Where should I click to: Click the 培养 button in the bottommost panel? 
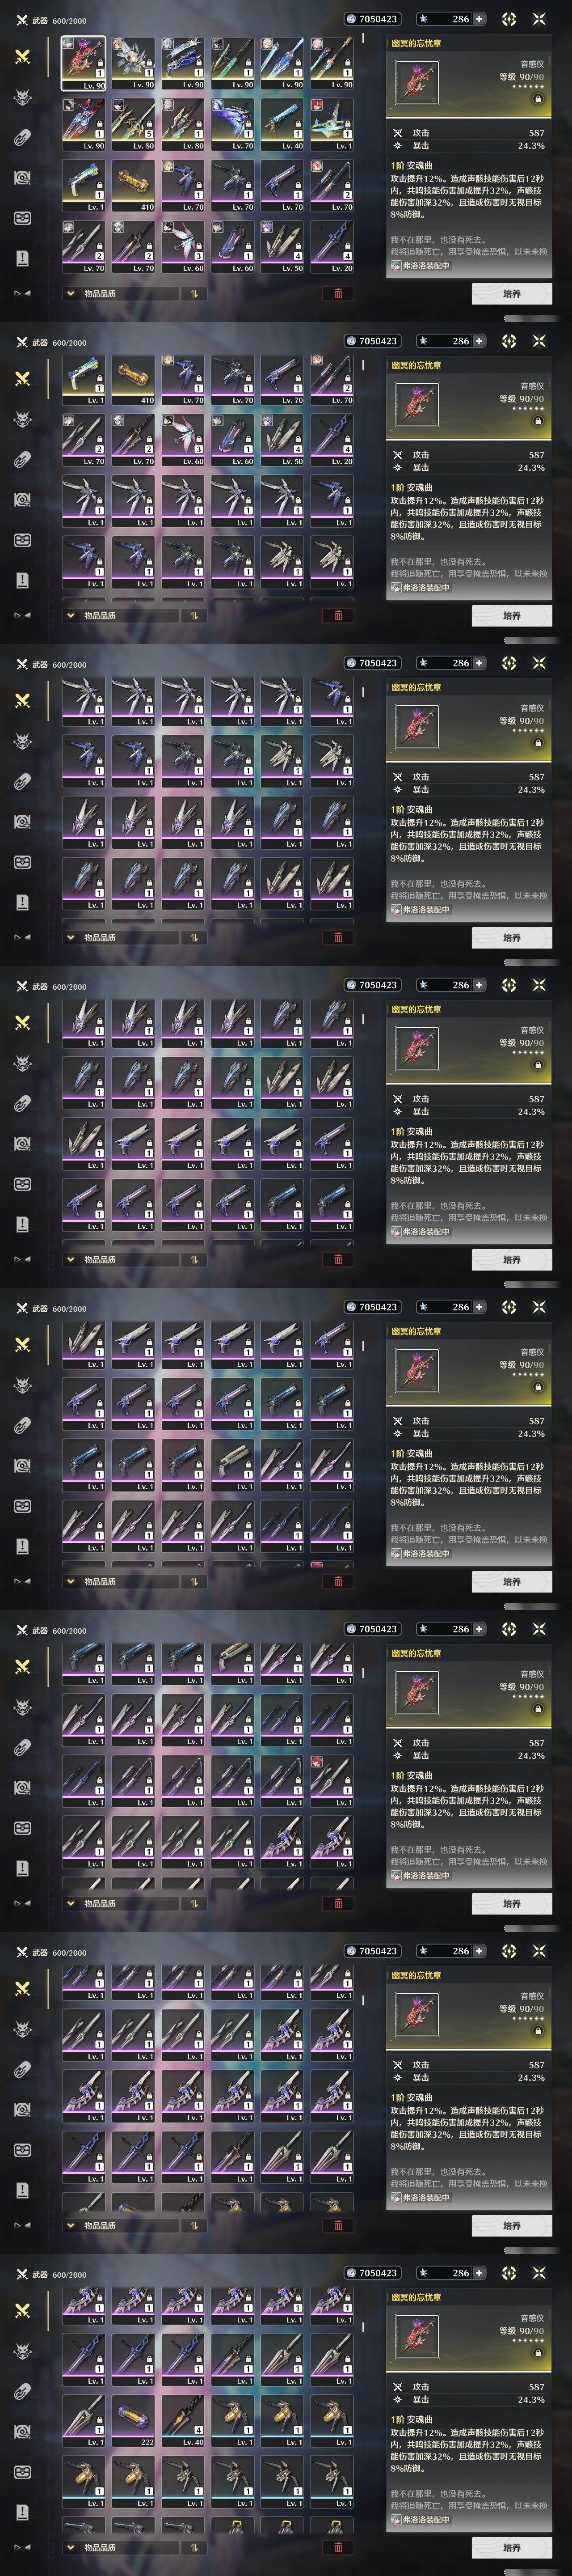click(511, 2547)
